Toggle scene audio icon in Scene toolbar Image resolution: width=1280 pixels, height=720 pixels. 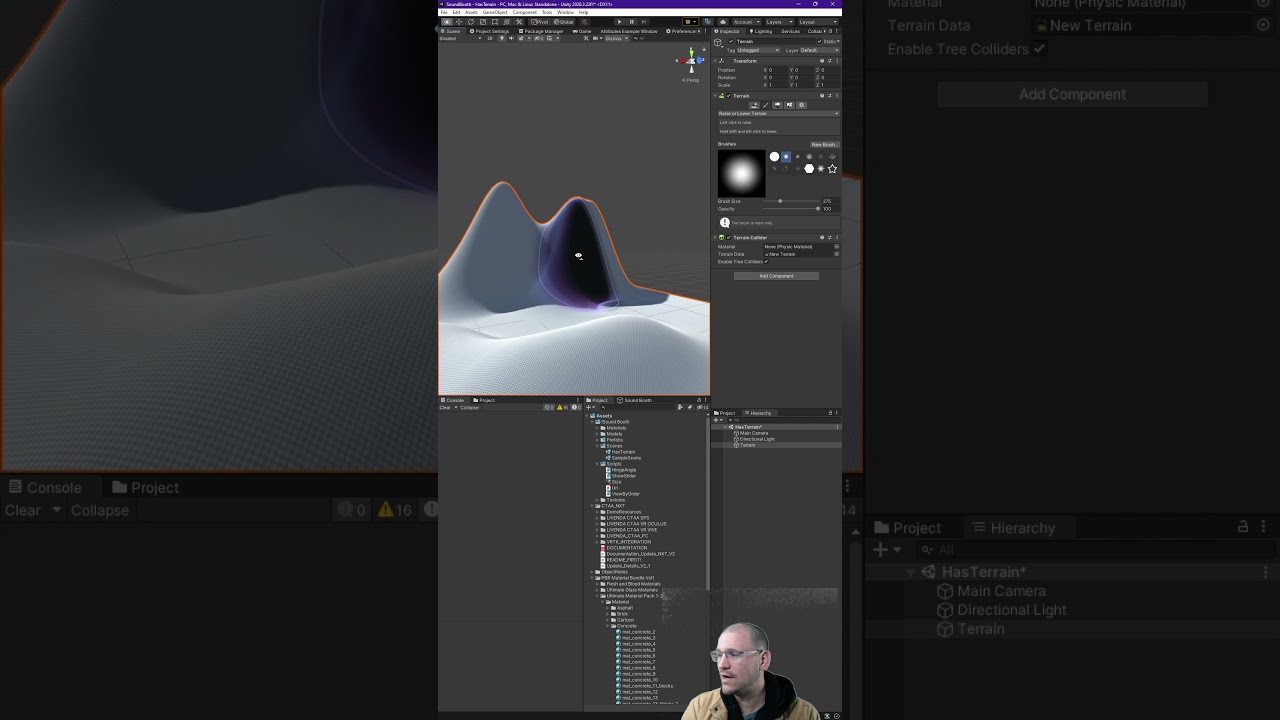pyautogui.click(x=511, y=38)
